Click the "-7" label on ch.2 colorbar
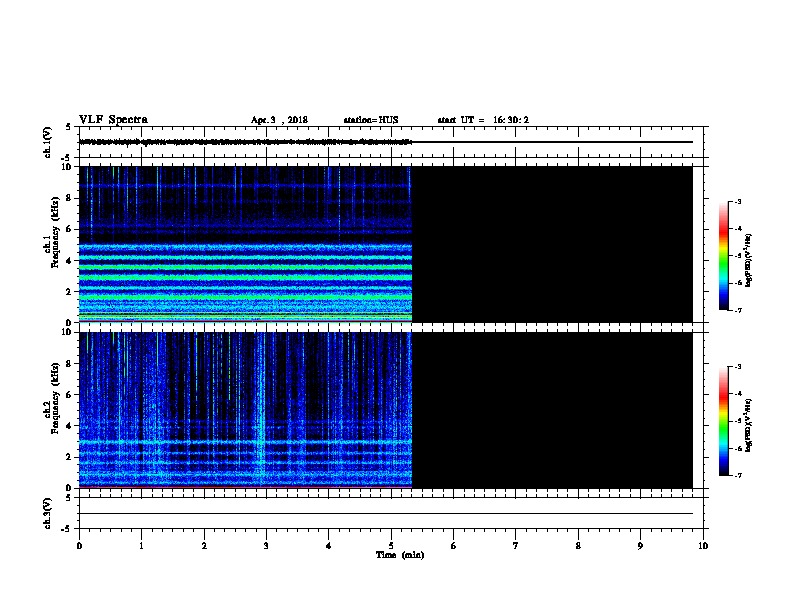The image size is (792, 612). (738, 475)
